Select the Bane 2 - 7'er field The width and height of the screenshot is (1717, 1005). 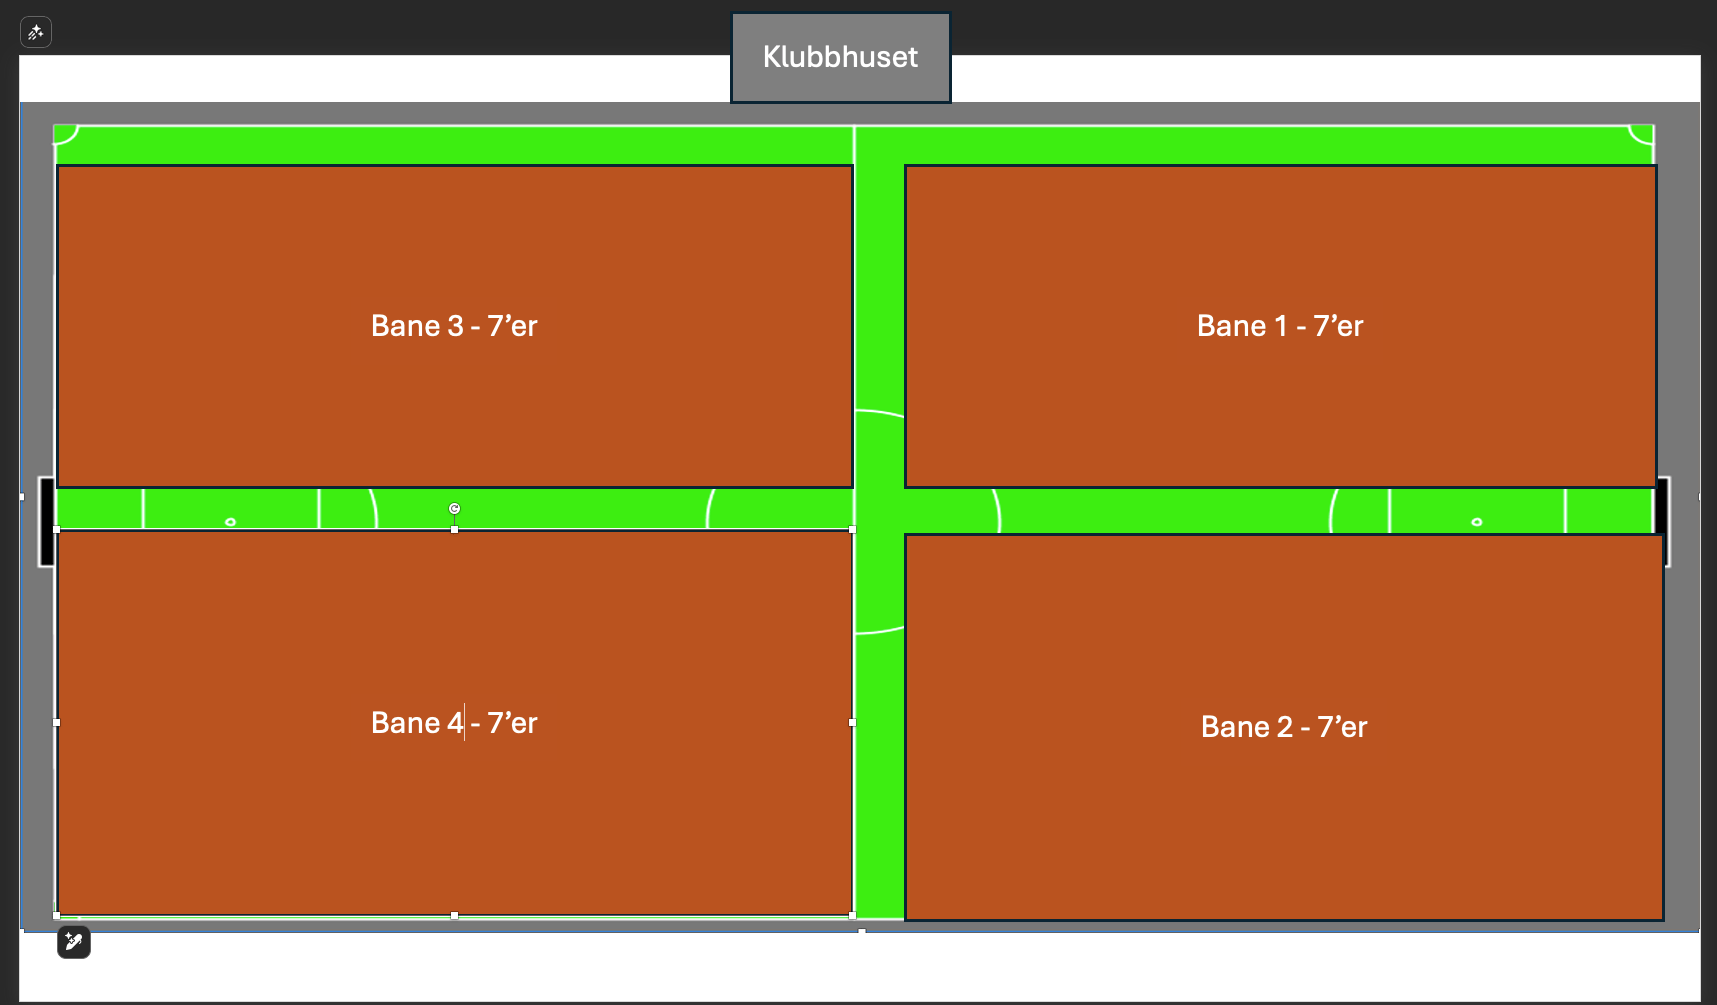pyautogui.click(x=1284, y=800)
